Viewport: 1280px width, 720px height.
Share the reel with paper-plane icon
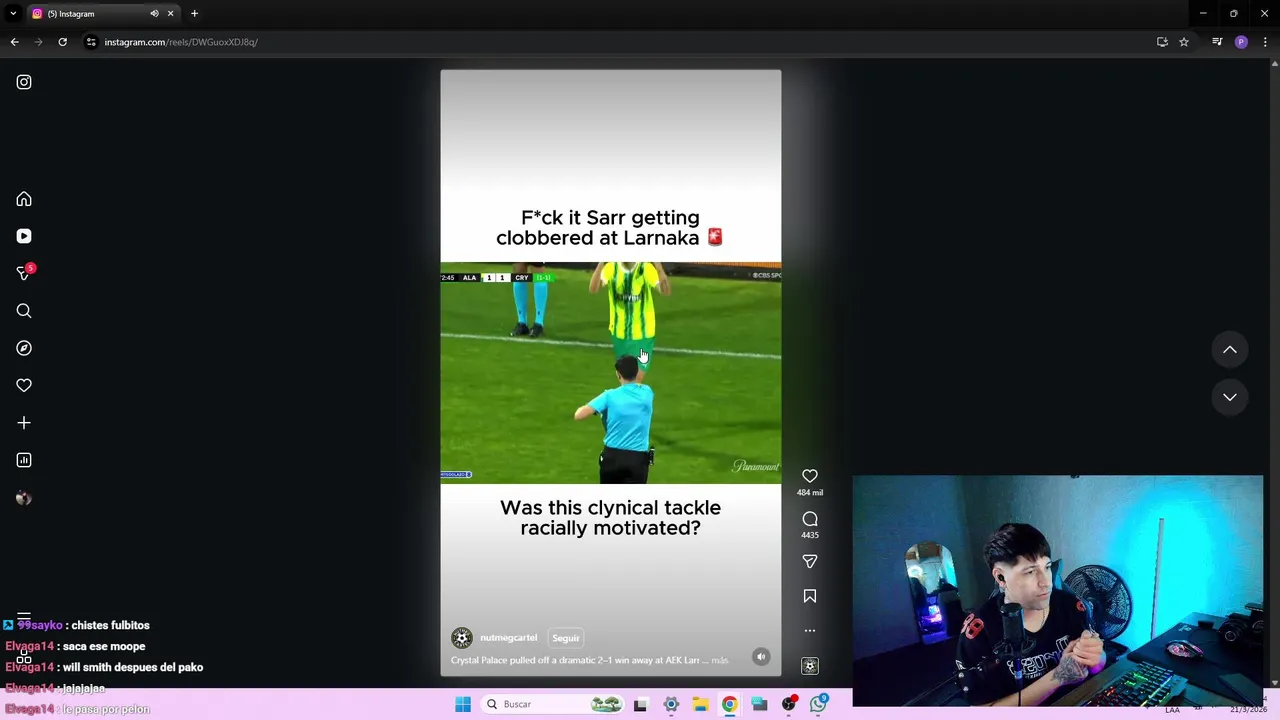coord(810,562)
